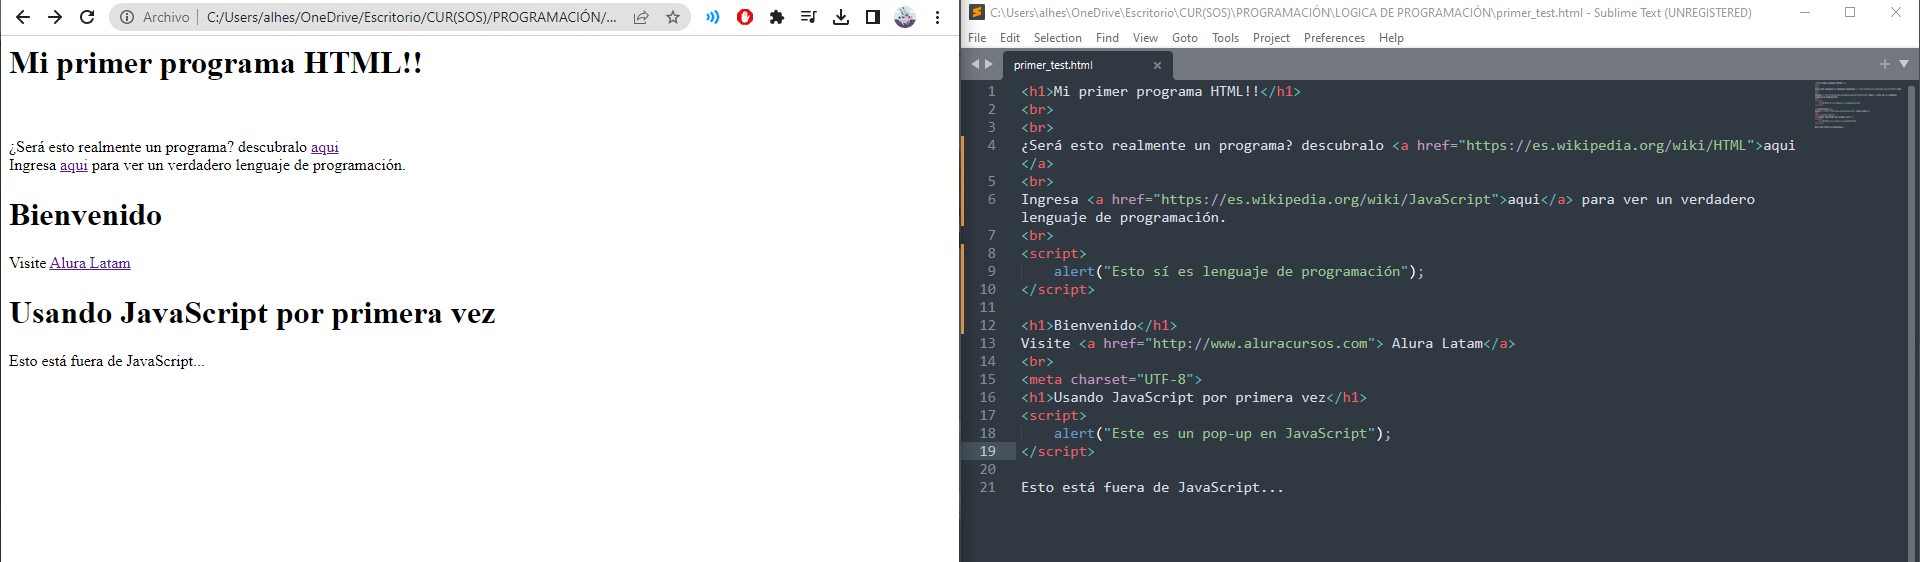Click the 'Bienvenido' heading in browser
The height and width of the screenshot is (562, 1920).
point(86,215)
